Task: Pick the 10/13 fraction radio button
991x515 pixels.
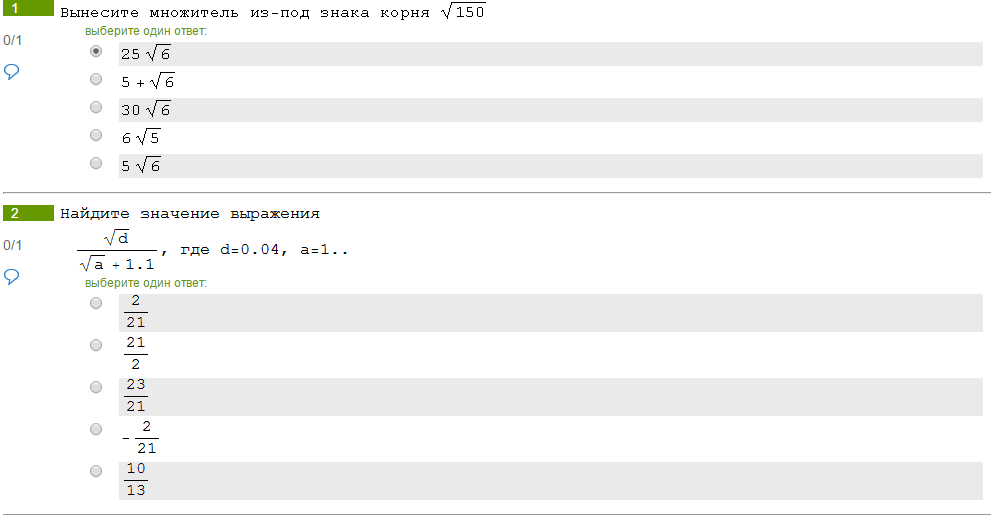Action: coord(96,471)
